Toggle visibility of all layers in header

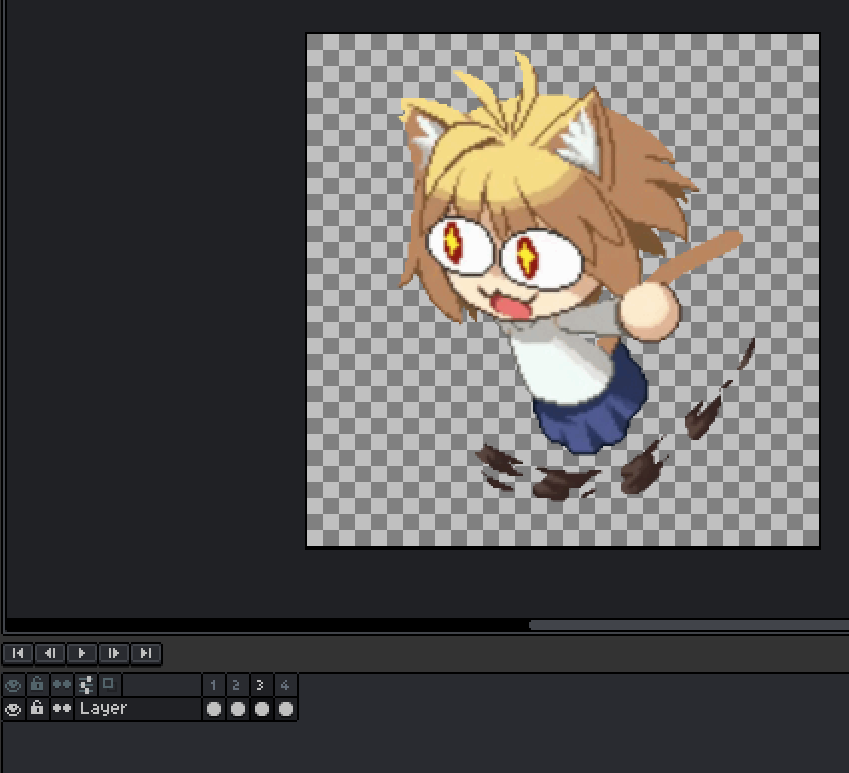click(13, 685)
